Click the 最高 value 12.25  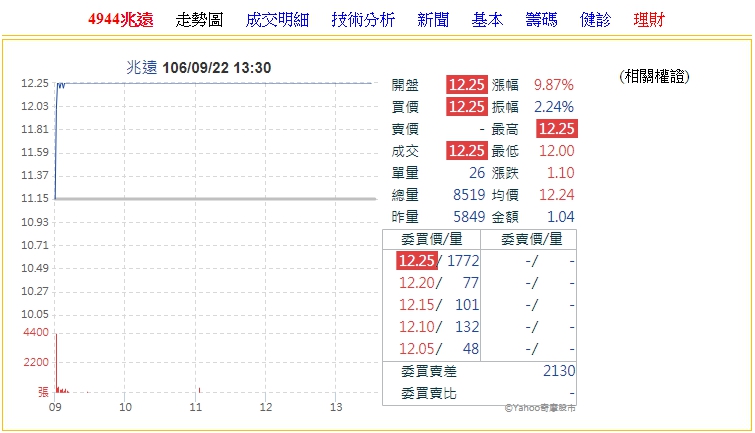click(557, 129)
